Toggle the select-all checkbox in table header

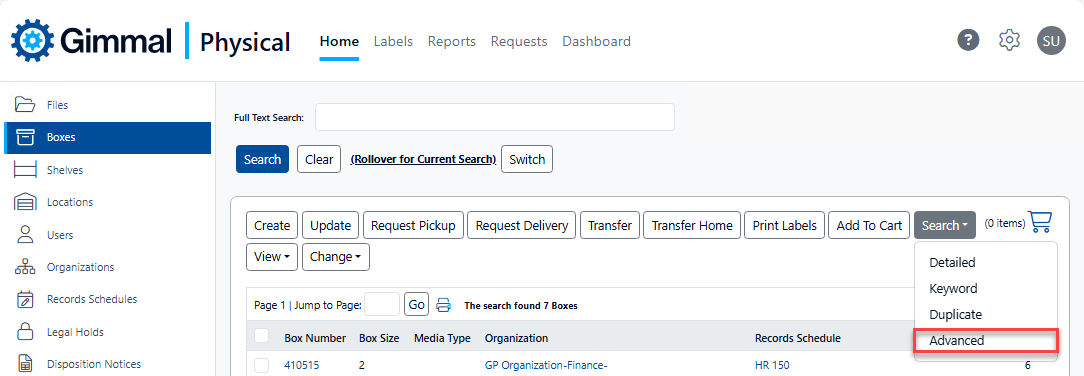click(x=261, y=336)
